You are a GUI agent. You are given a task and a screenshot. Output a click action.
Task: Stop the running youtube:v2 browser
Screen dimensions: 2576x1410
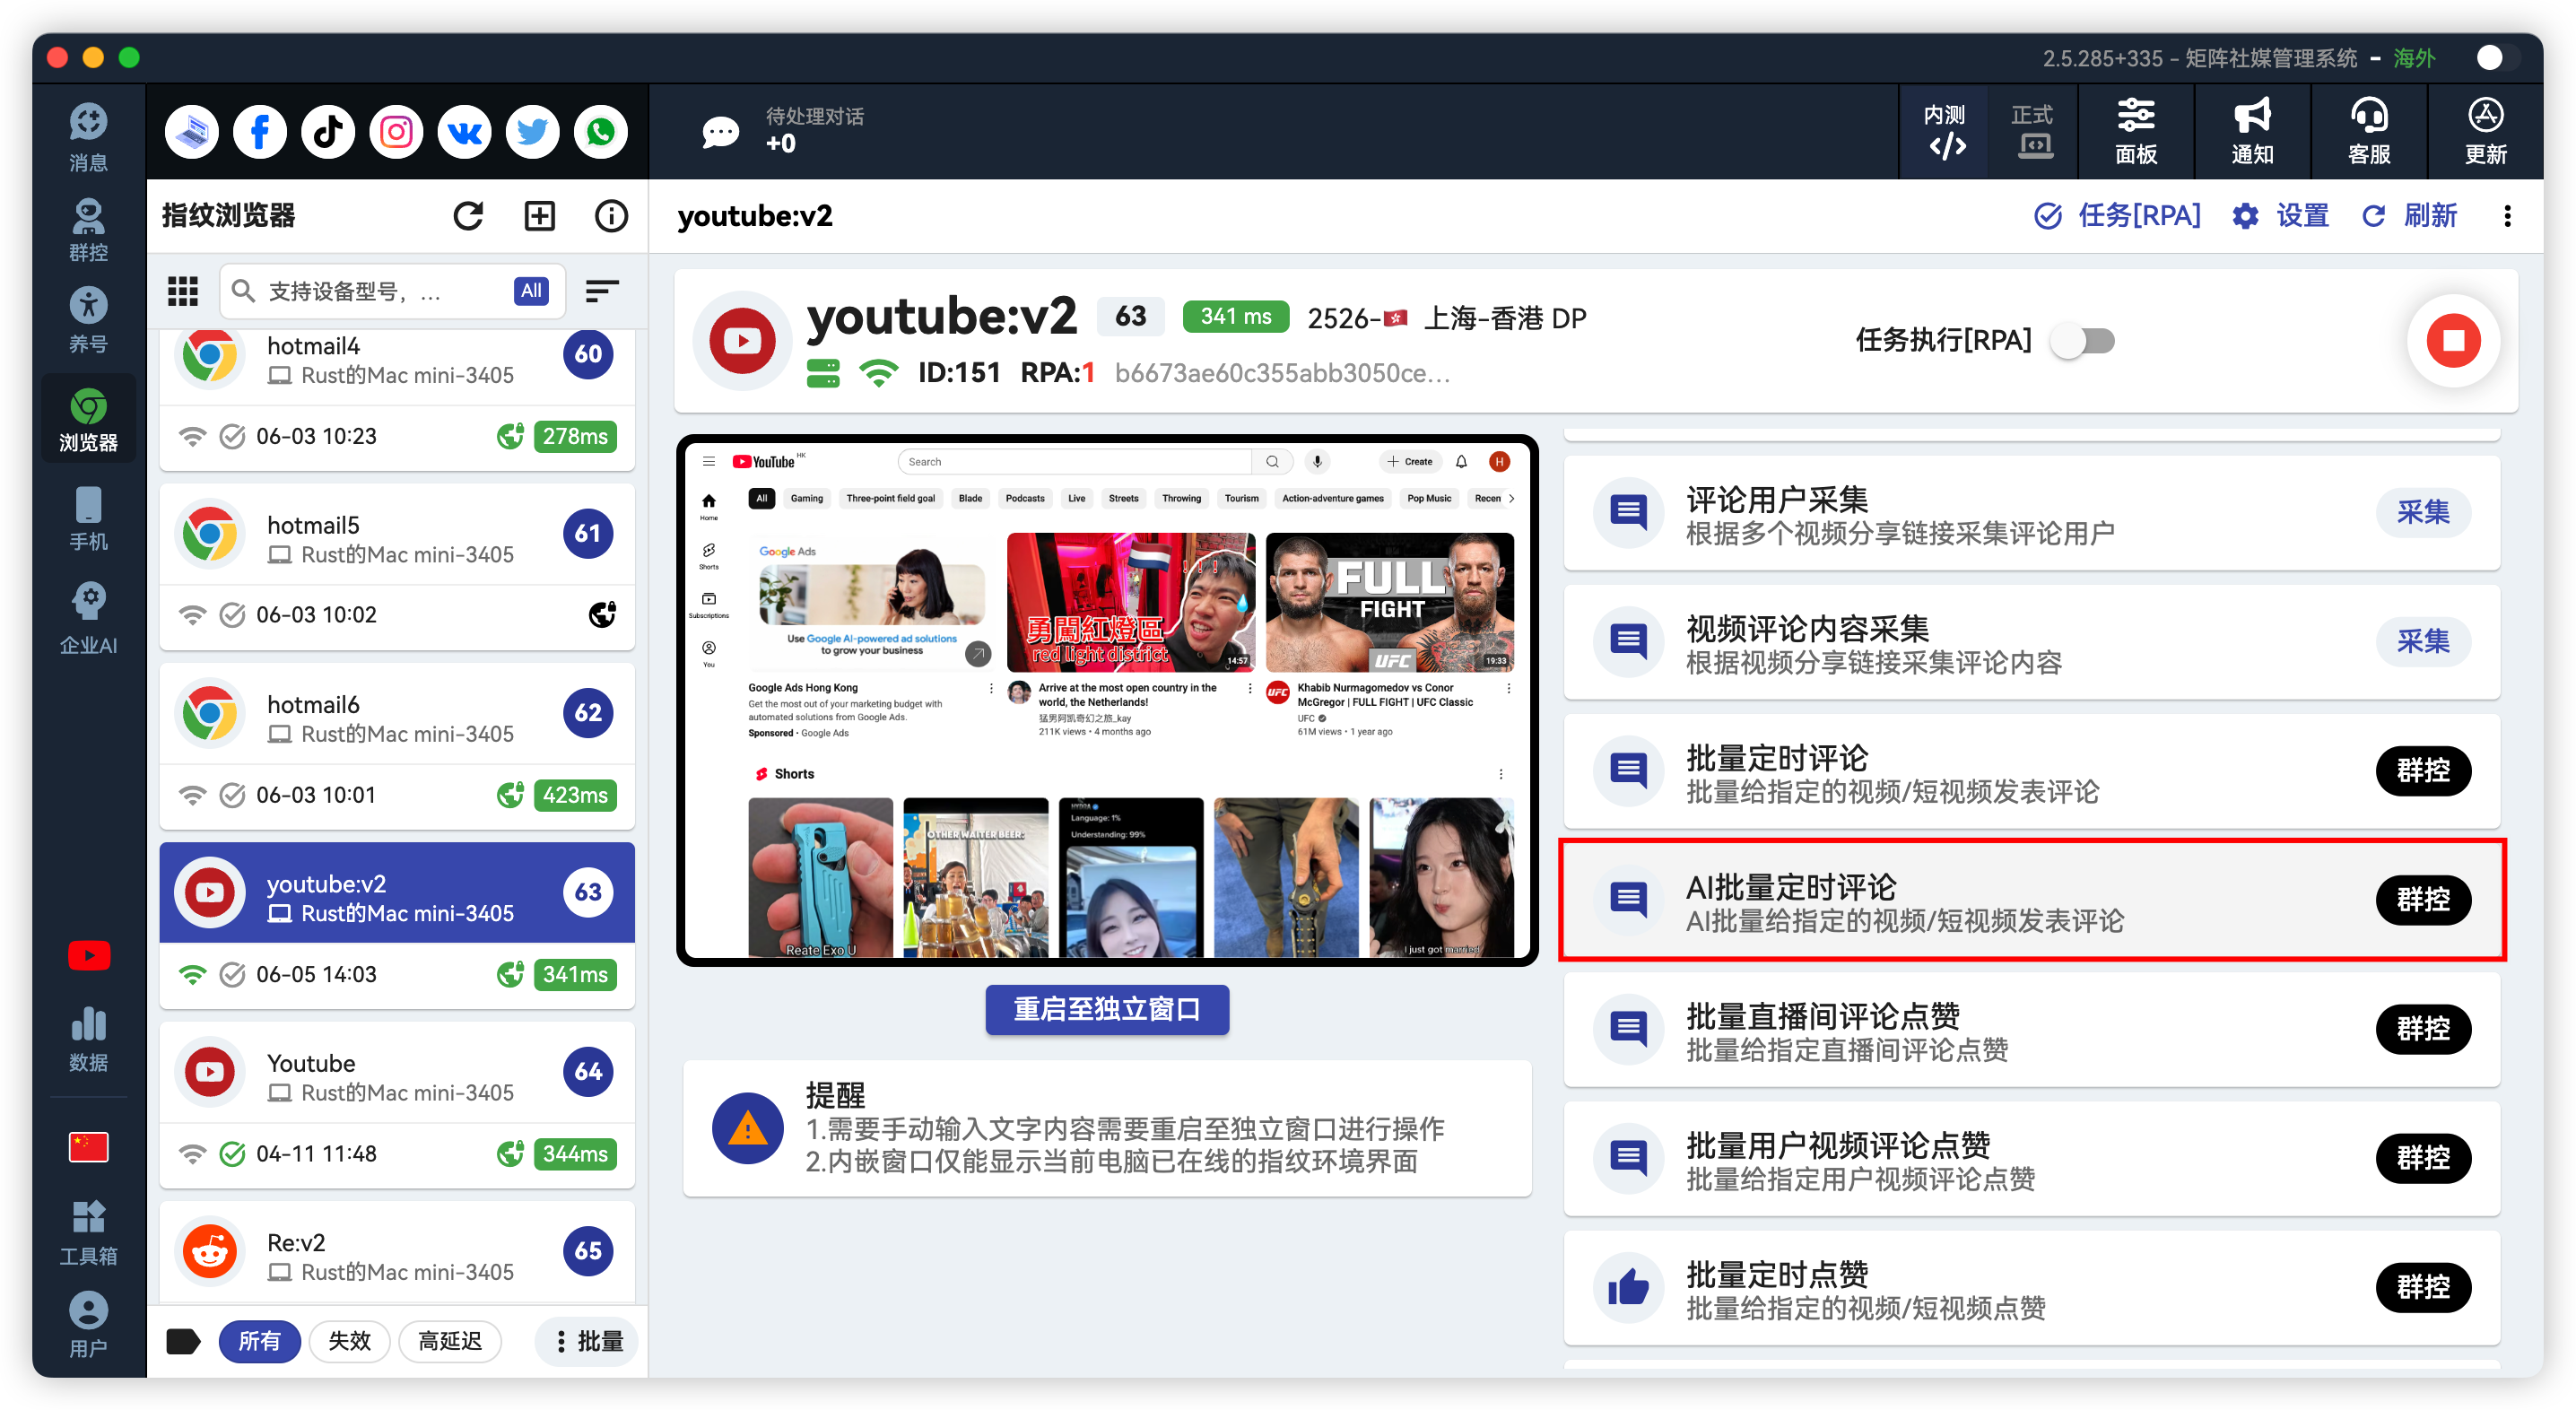pos(2453,341)
